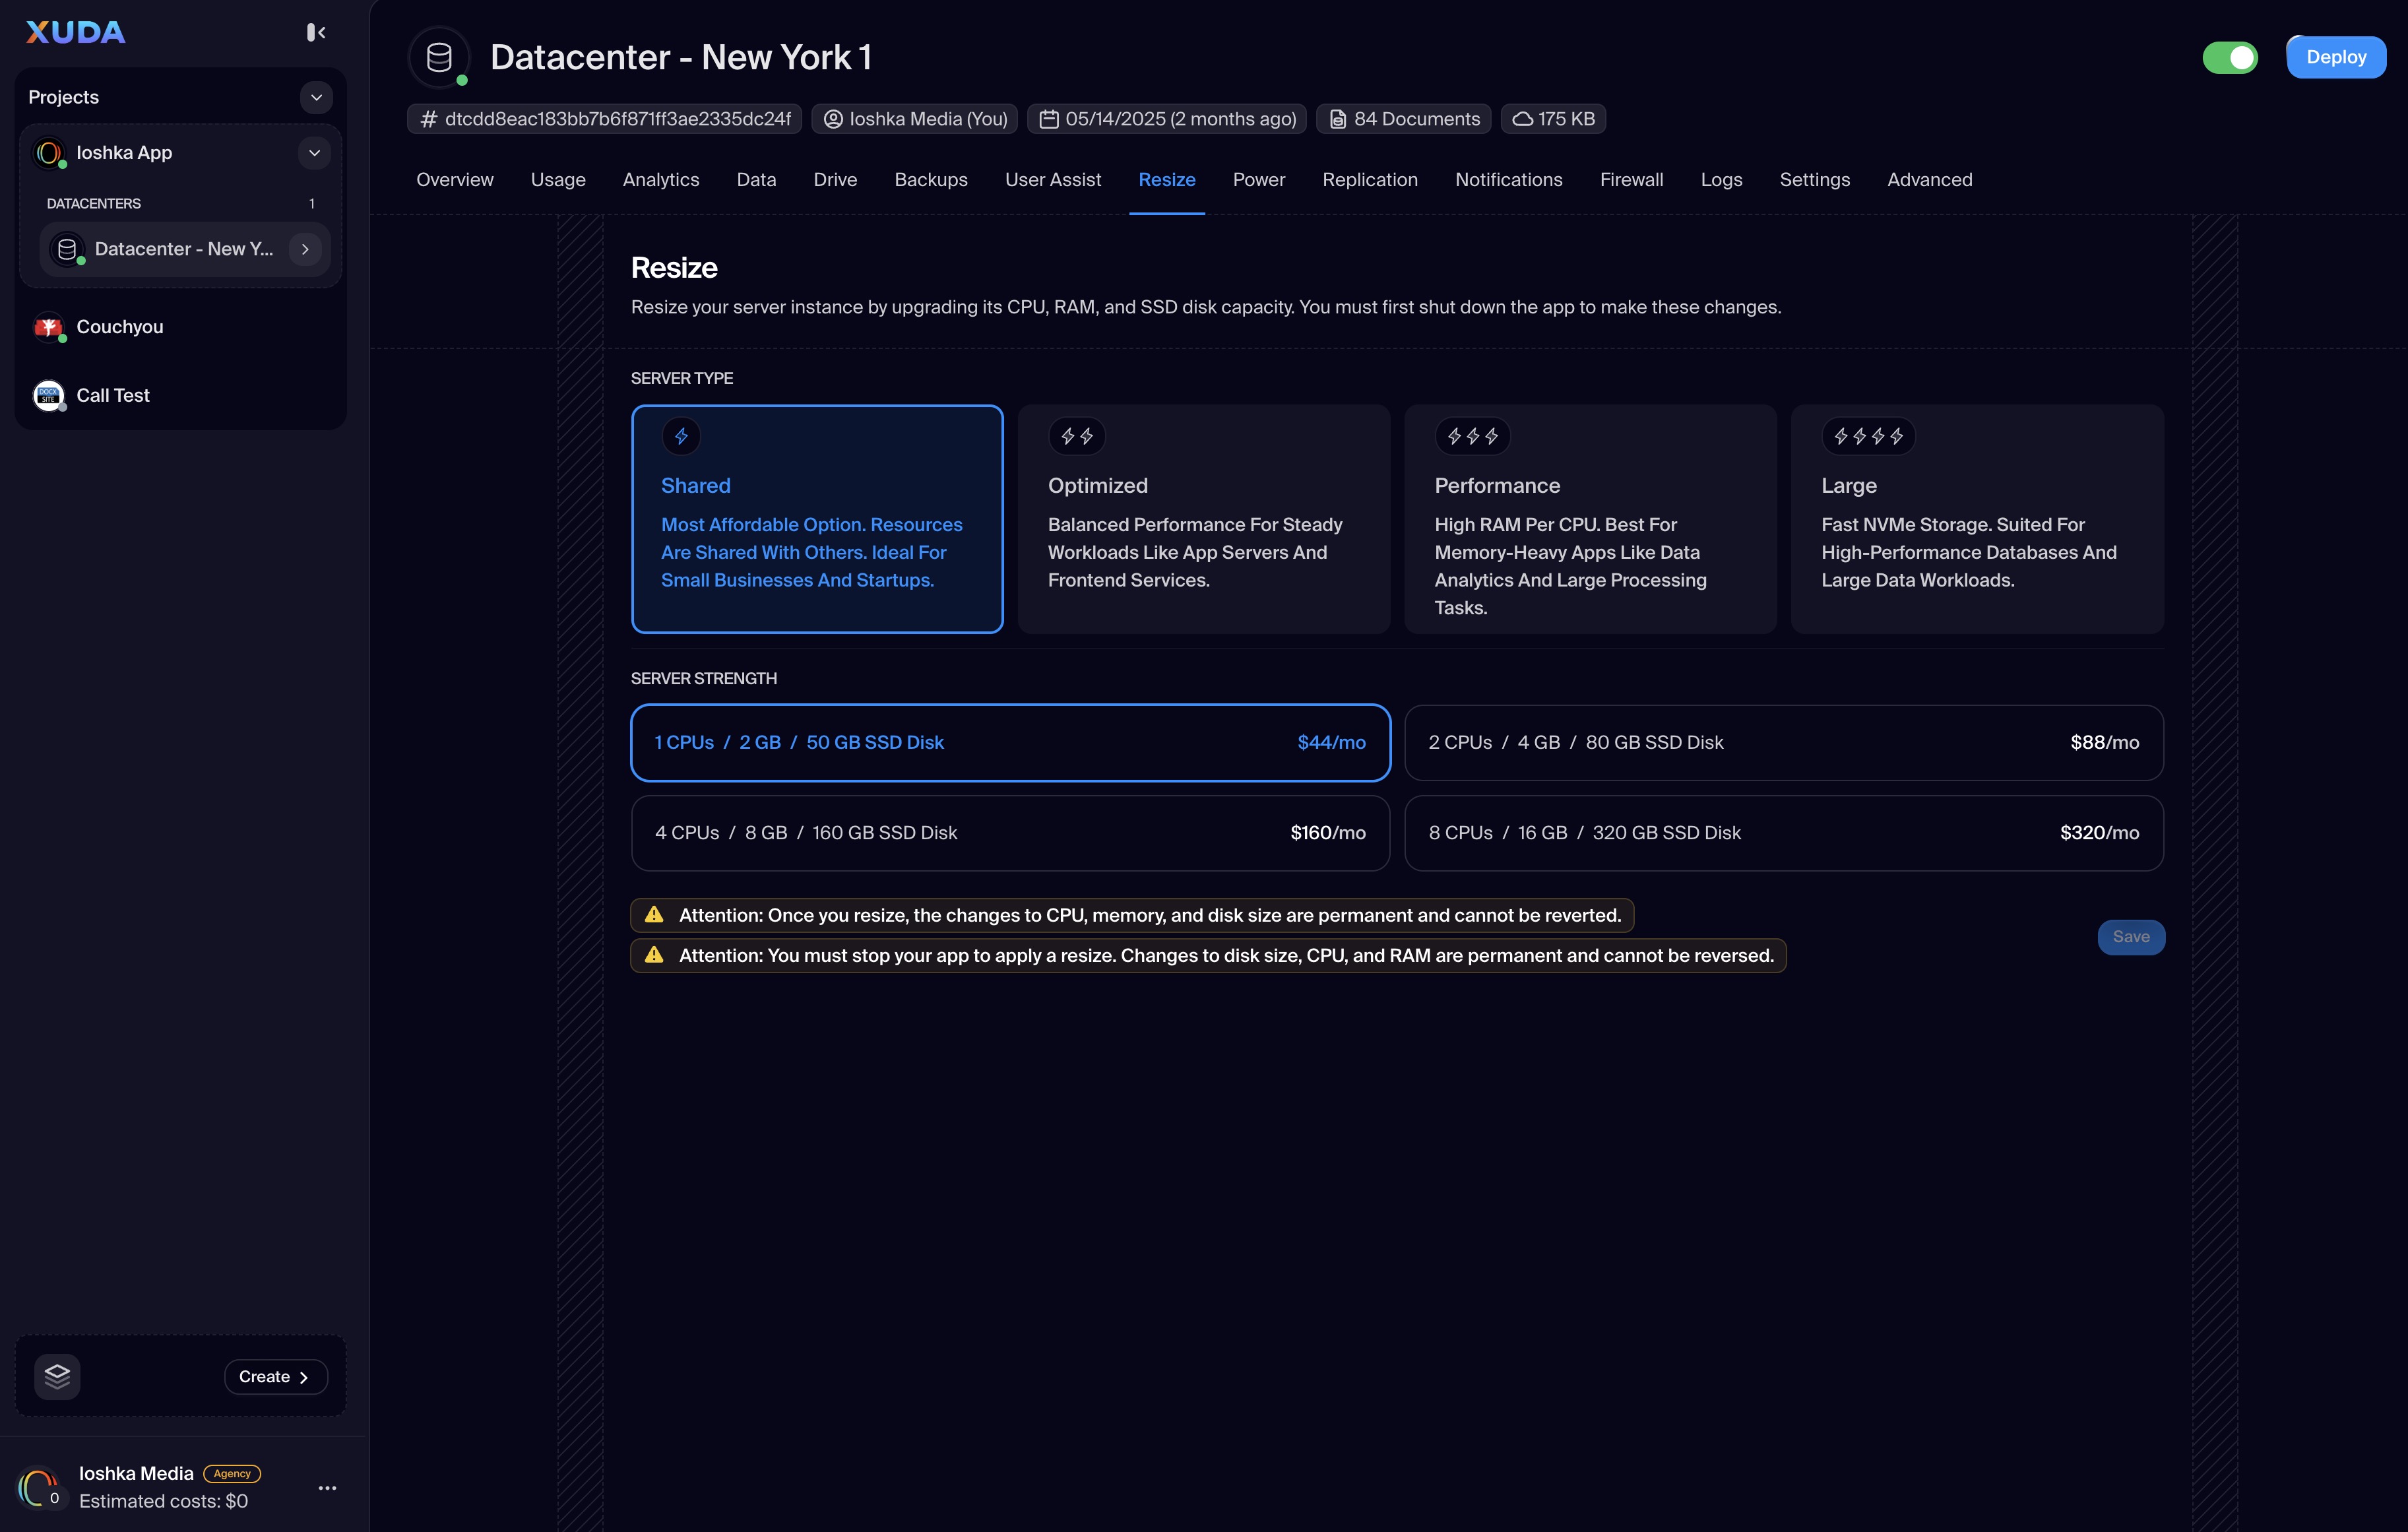2408x1532 pixels.
Task: Click the hash icon next to the datacenter ID
Action: coord(429,119)
